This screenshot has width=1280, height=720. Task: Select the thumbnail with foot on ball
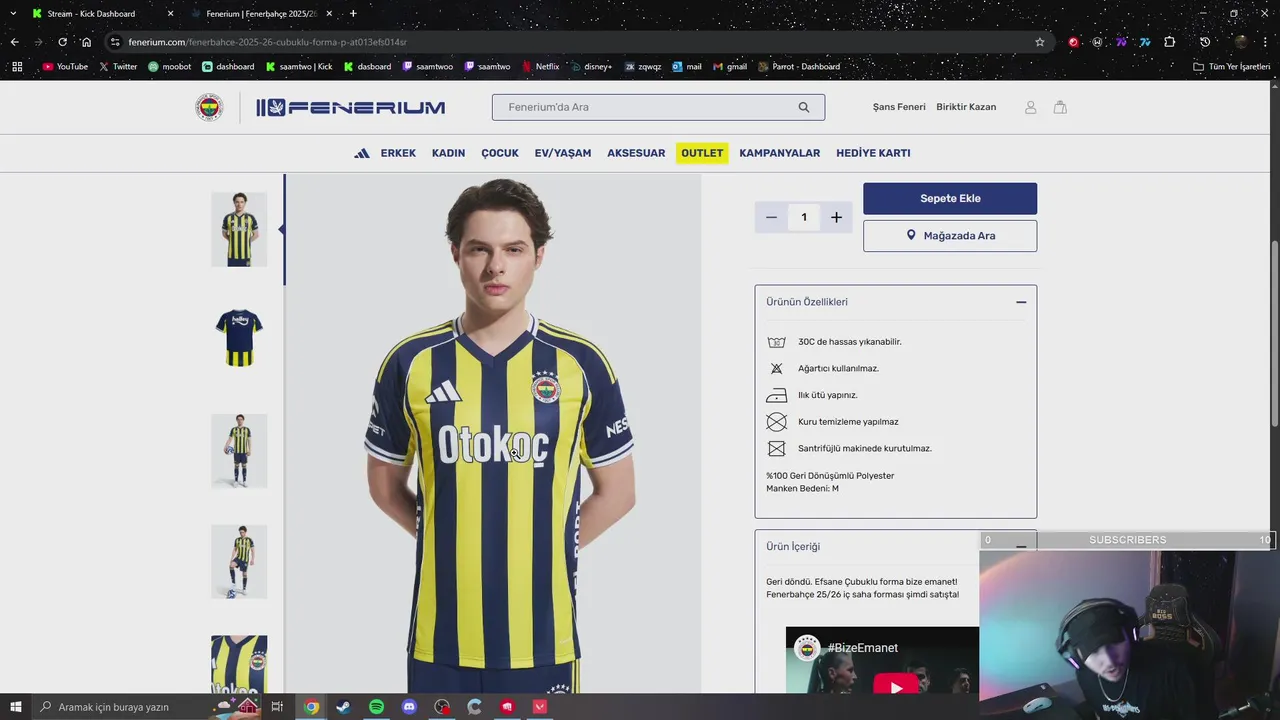(239, 561)
